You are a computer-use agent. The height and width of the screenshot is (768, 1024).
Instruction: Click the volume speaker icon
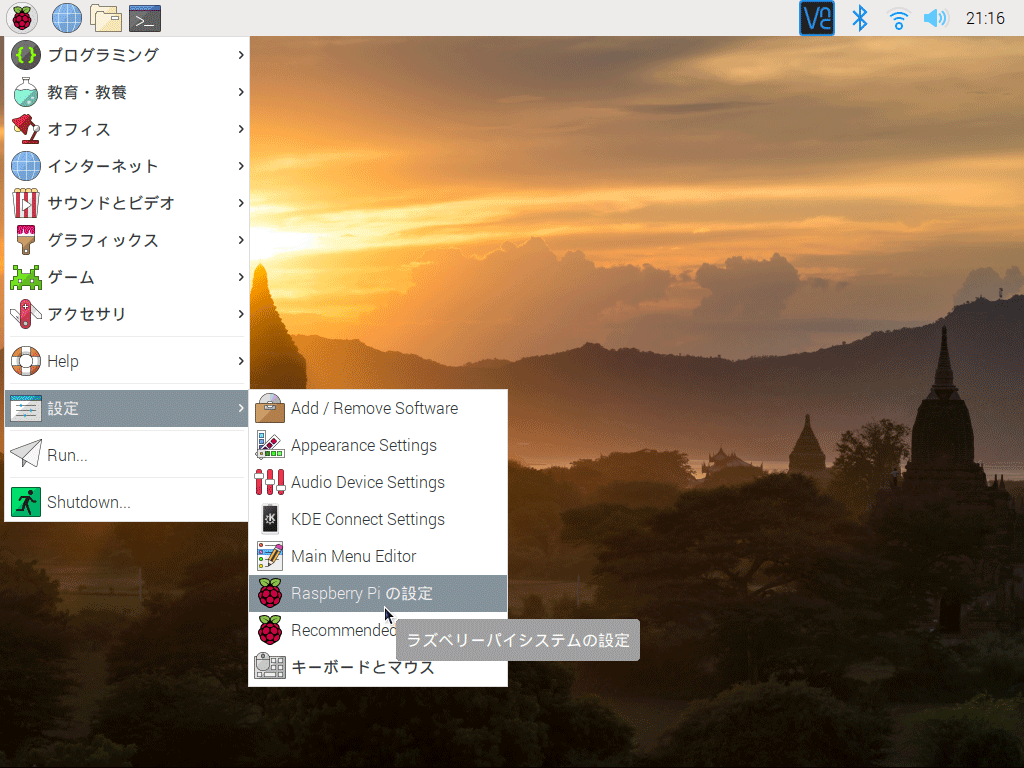click(935, 18)
